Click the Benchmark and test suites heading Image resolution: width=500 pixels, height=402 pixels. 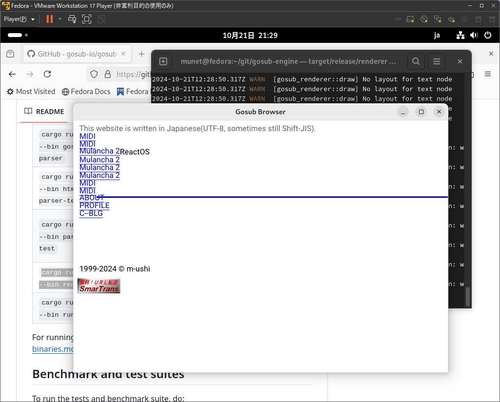tap(108, 374)
